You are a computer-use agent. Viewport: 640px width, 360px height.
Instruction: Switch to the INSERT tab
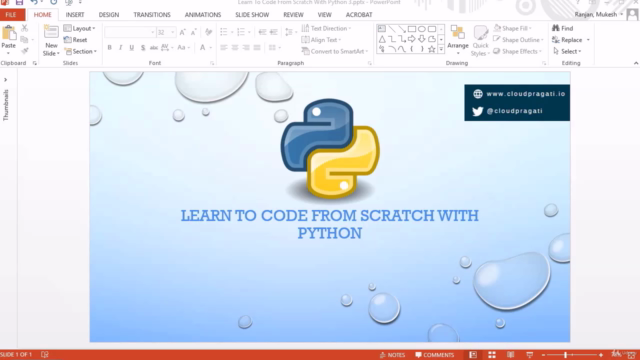75,15
